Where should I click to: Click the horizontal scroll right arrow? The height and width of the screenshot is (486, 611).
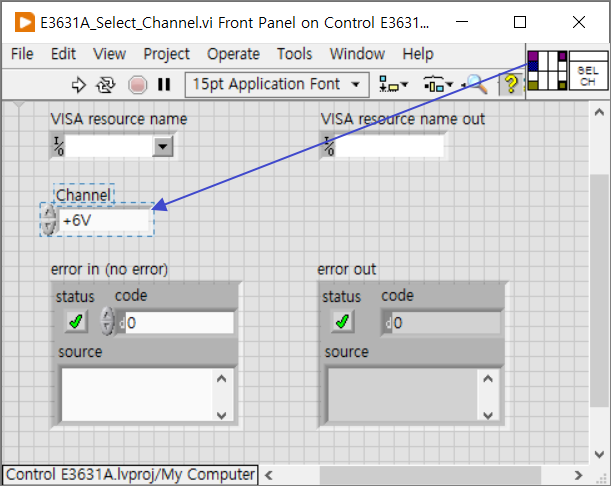click(x=578, y=475)
